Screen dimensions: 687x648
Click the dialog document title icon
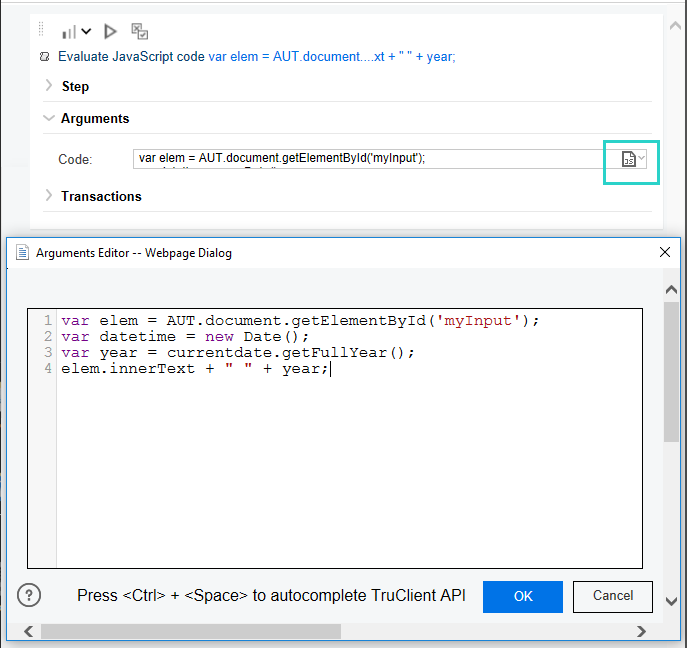tap(22, 253)
